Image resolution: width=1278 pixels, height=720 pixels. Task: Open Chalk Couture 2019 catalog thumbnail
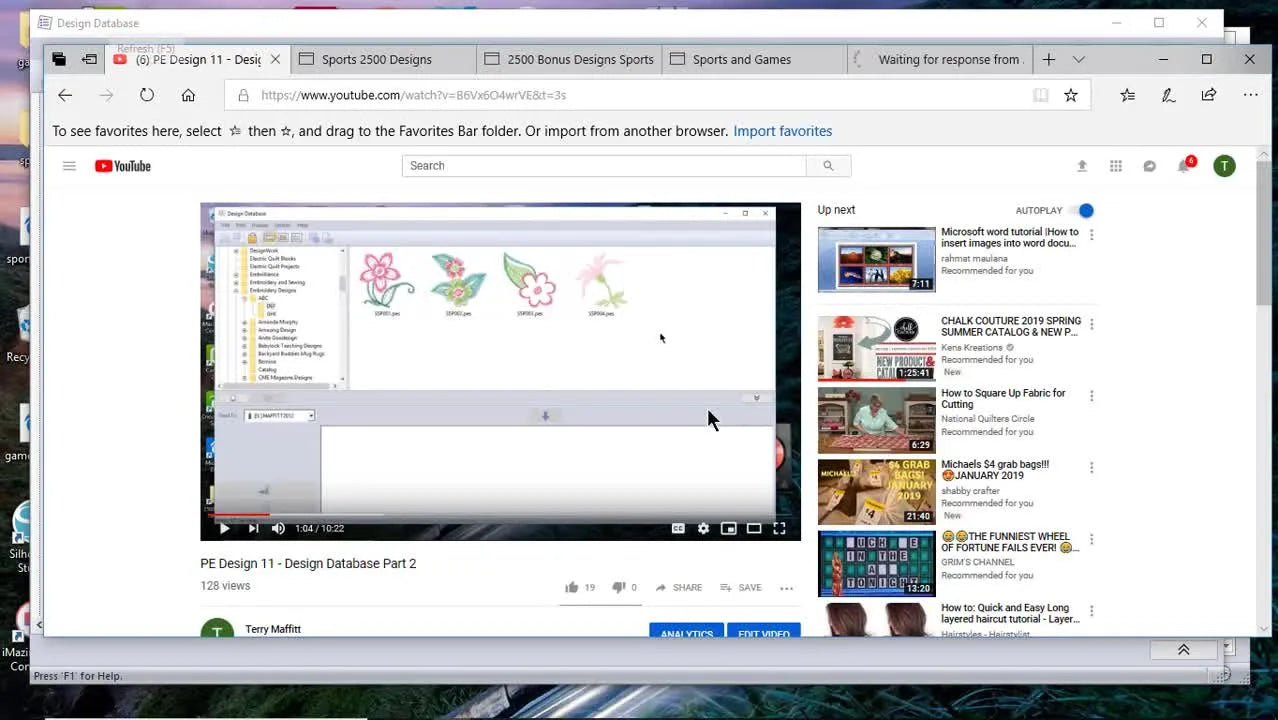pyautogui.click(x=876, y=348)
